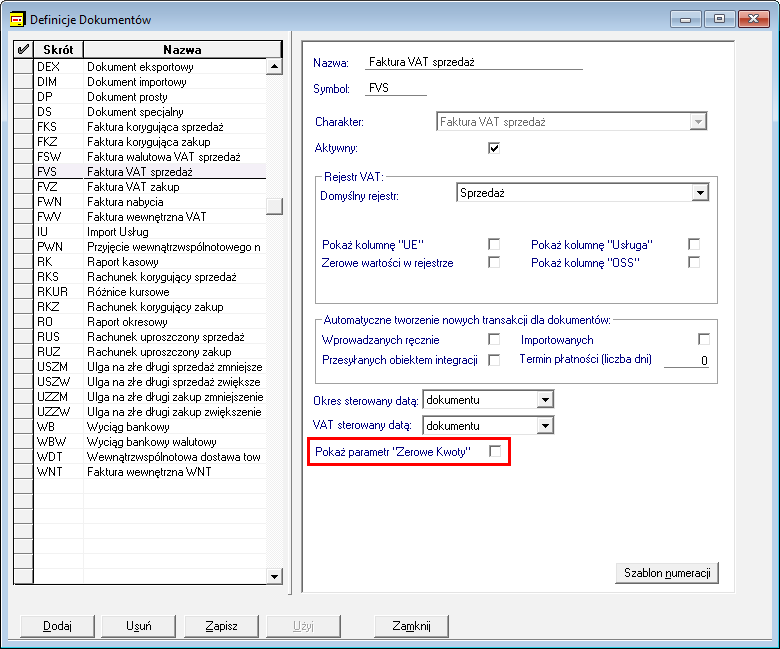
Task: Enable Pokaż kolumnę "Usługa" checkbox
Action: 694,244
